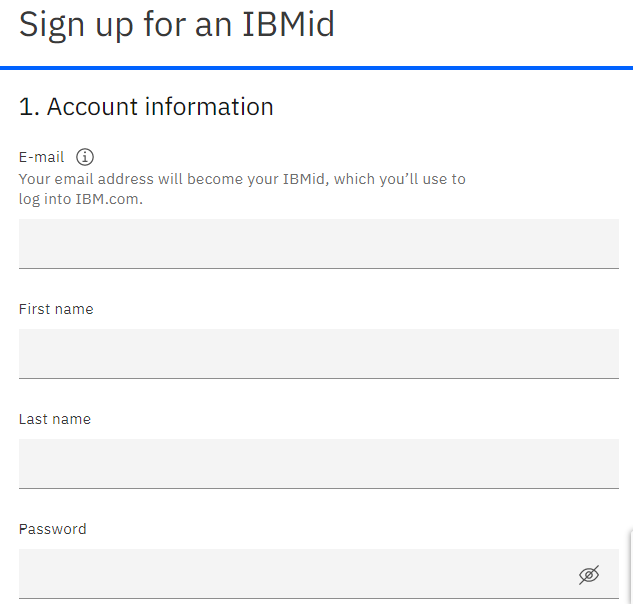Click the blue progress bar under the title
Viewport: 633px width, 604px height.
pos(316,68)
